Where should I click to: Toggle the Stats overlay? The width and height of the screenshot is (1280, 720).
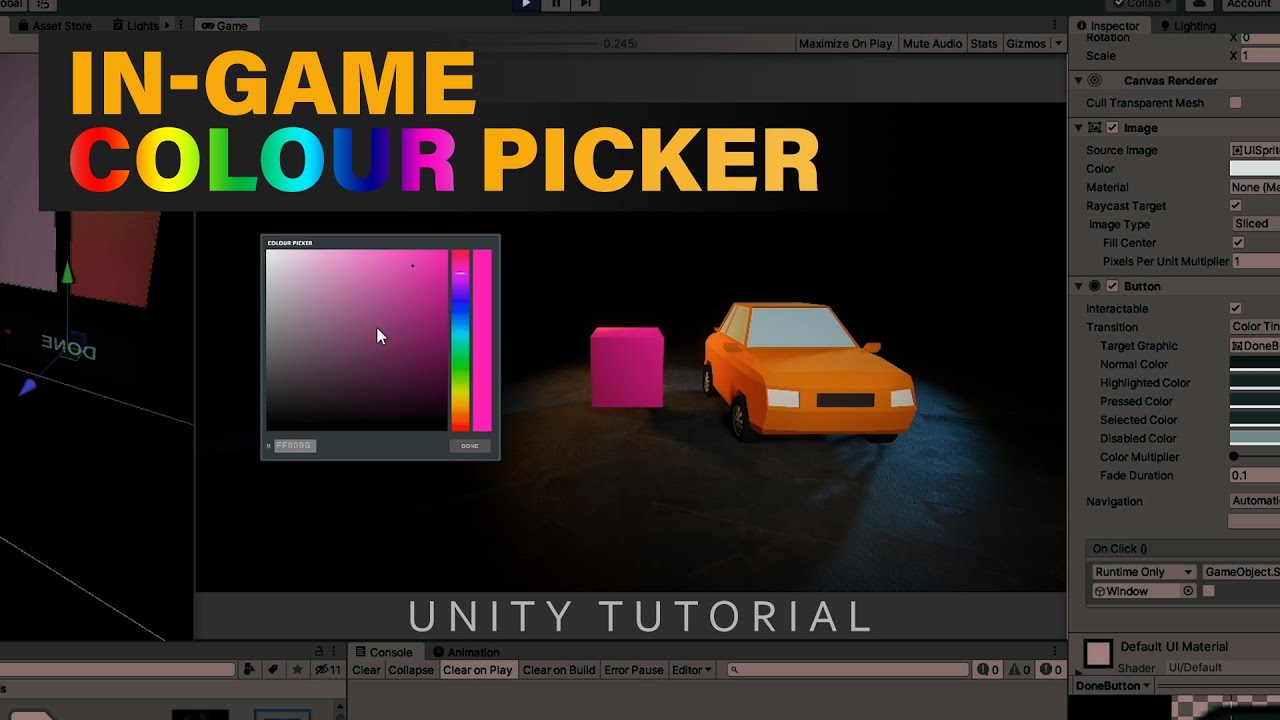(984, 44)
